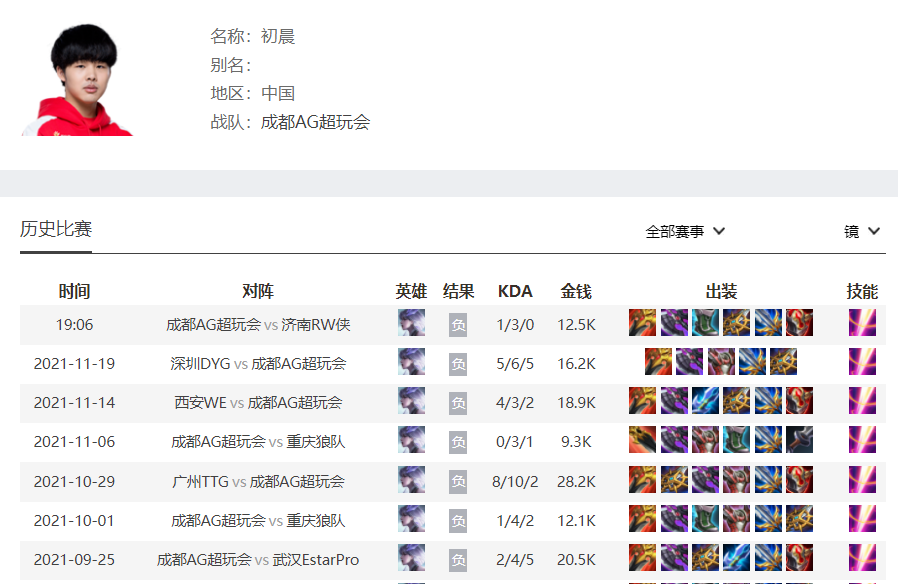Click hero icon in 2021-10-01 row
Image resolution: width=898 pixels, height=584 pixels.
(411, 518)
